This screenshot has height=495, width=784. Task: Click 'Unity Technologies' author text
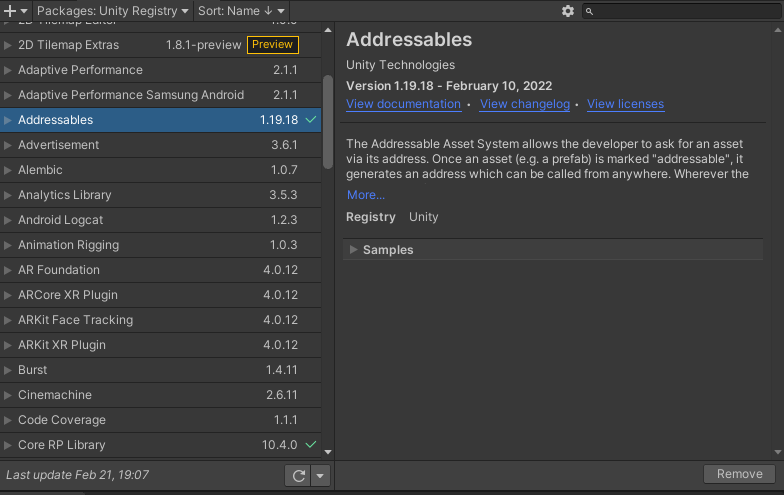tap(400, 65)
